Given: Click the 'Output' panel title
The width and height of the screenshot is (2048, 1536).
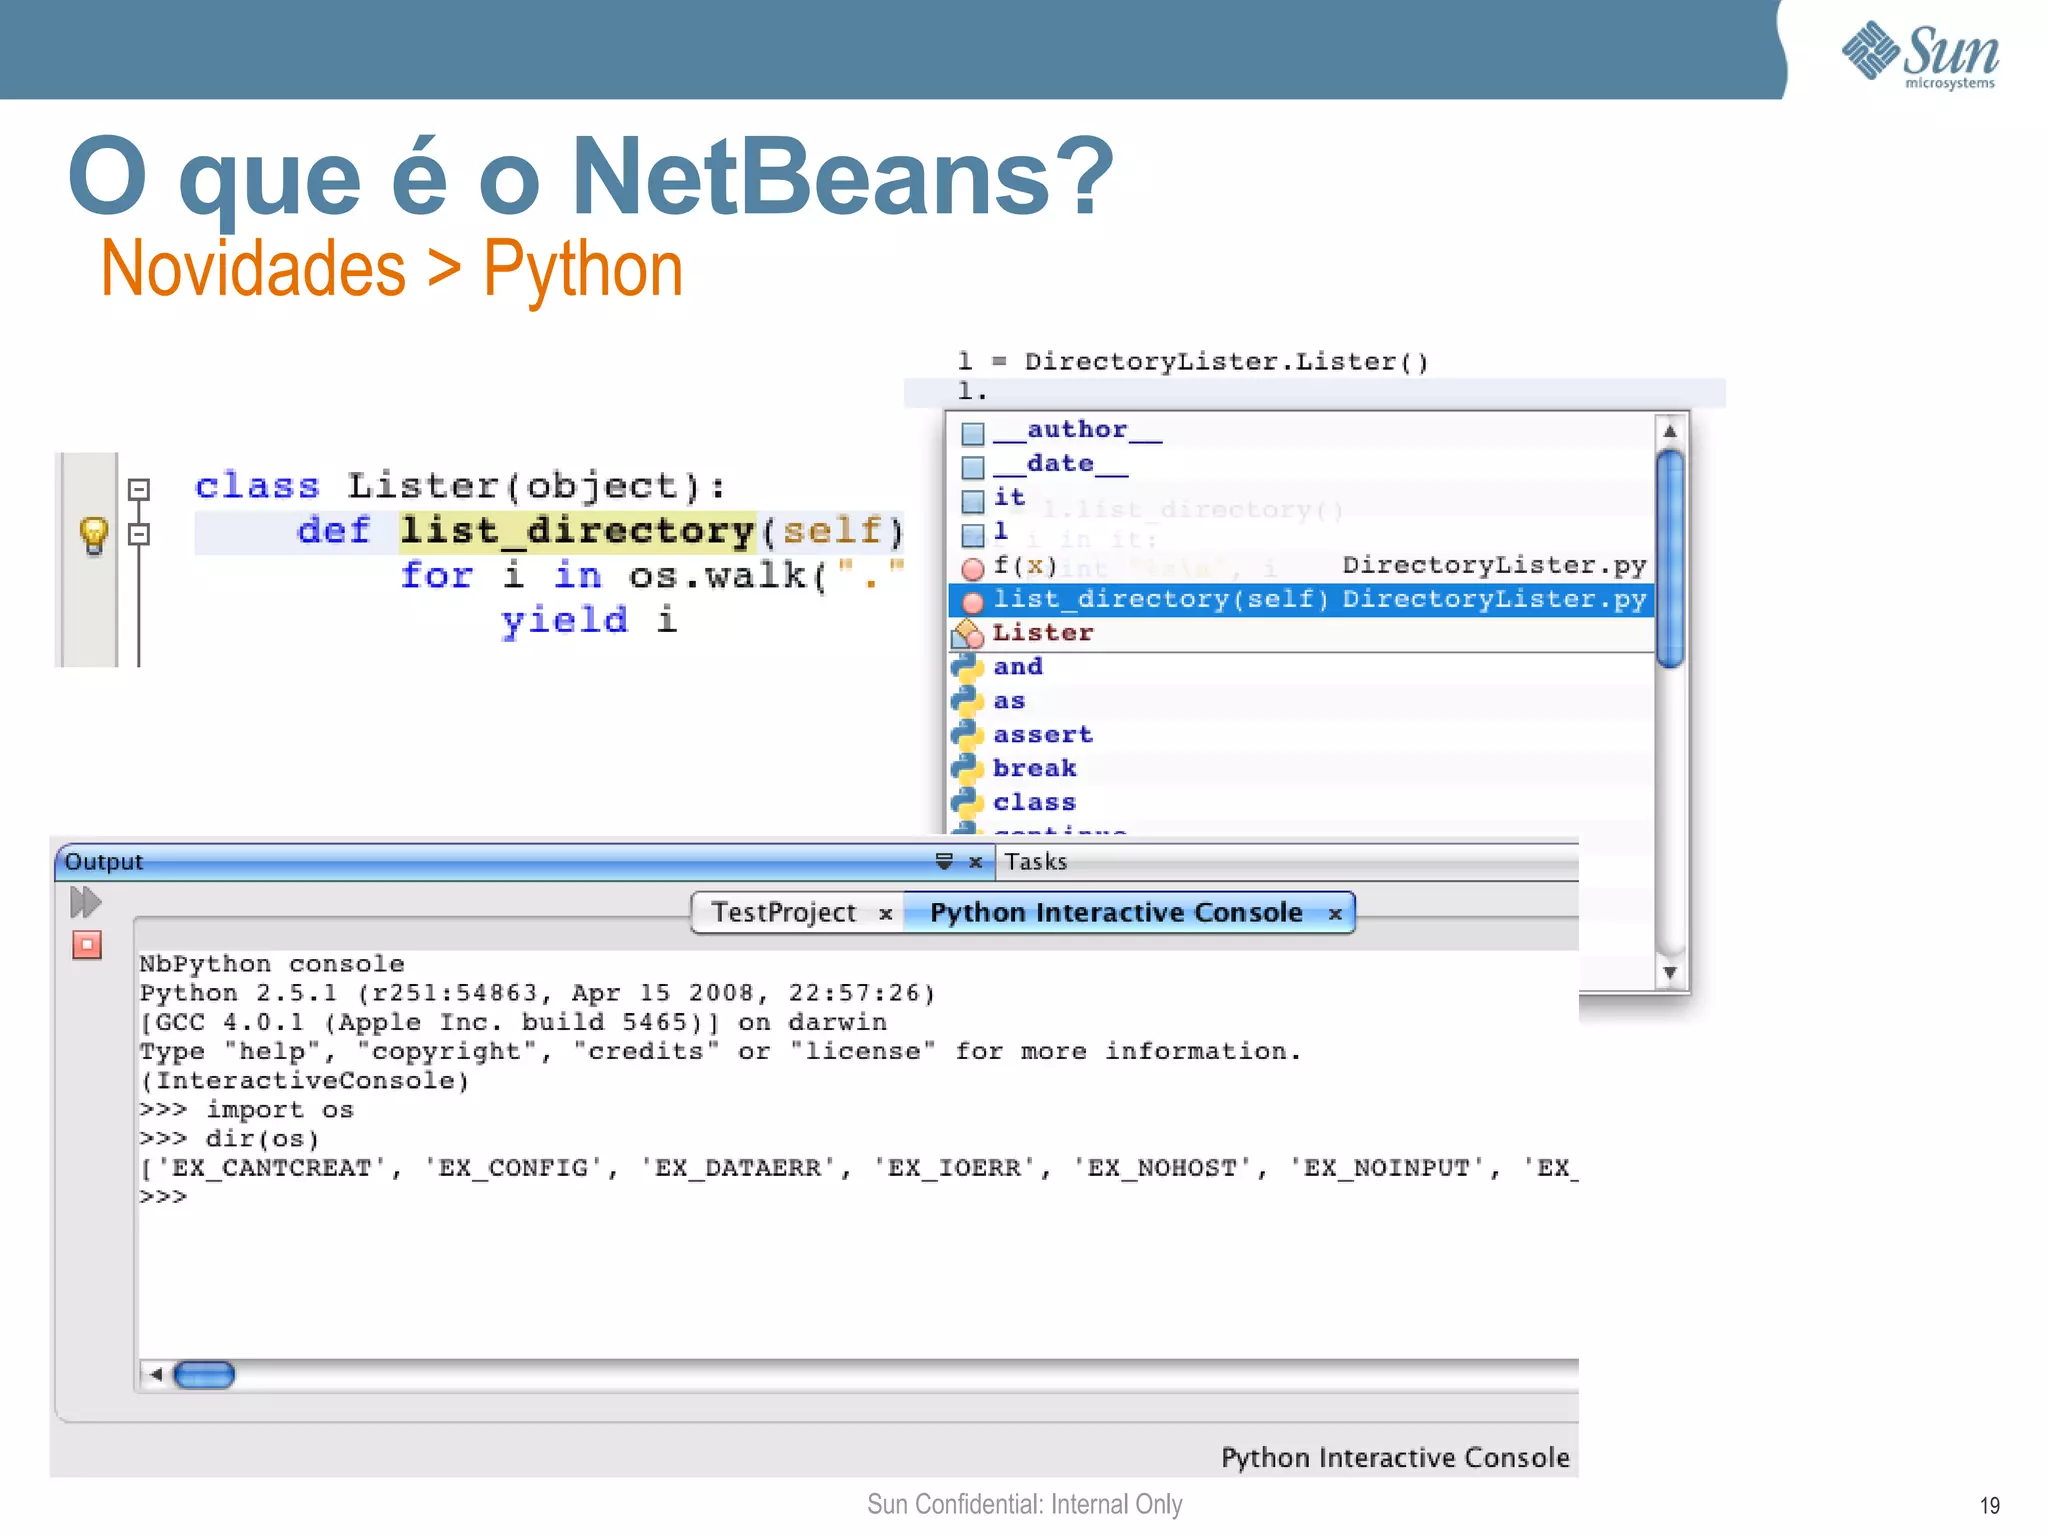Looking at the screenshot, I should tap(104, 861).
